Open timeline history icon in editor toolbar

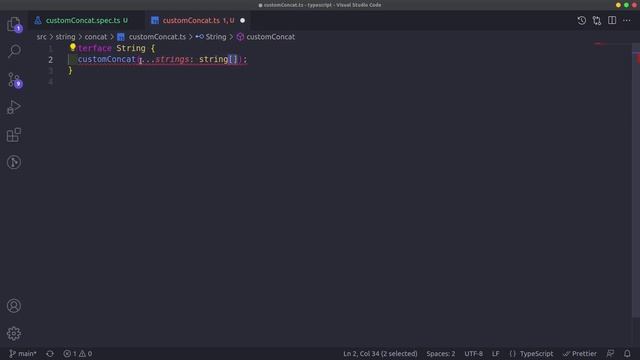click(x=582, y=20)
